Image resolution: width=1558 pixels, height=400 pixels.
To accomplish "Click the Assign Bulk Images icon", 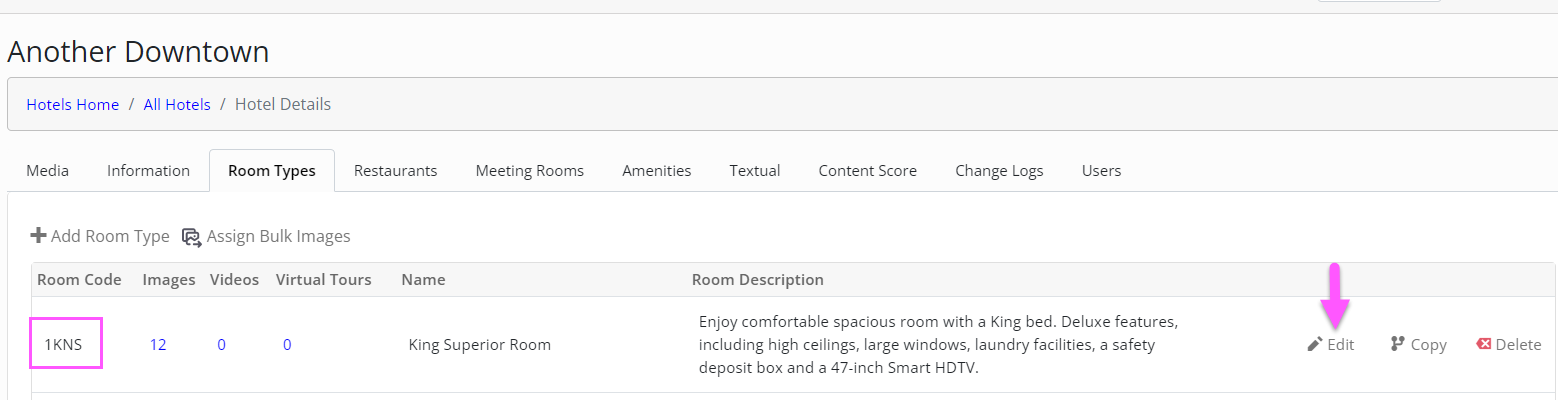I will [191, 236].
